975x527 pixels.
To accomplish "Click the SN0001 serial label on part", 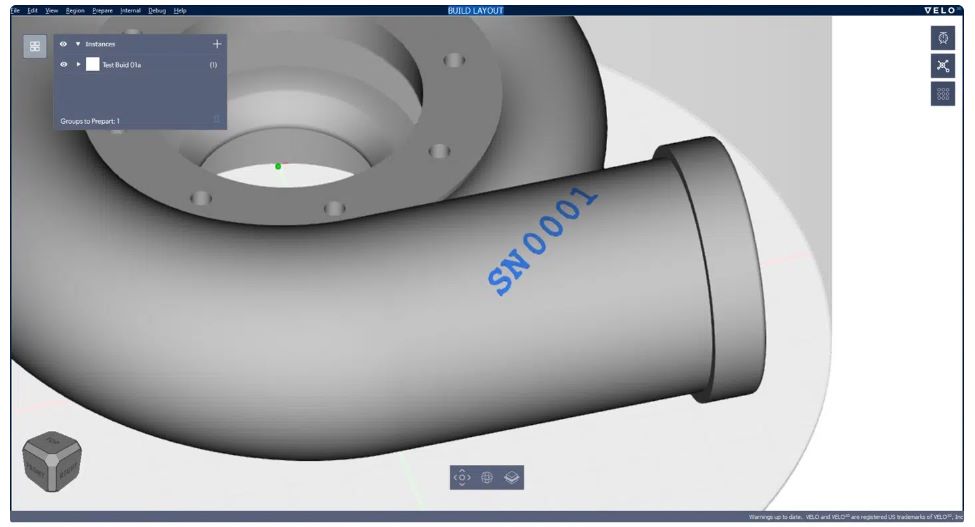I will (542, 240).
